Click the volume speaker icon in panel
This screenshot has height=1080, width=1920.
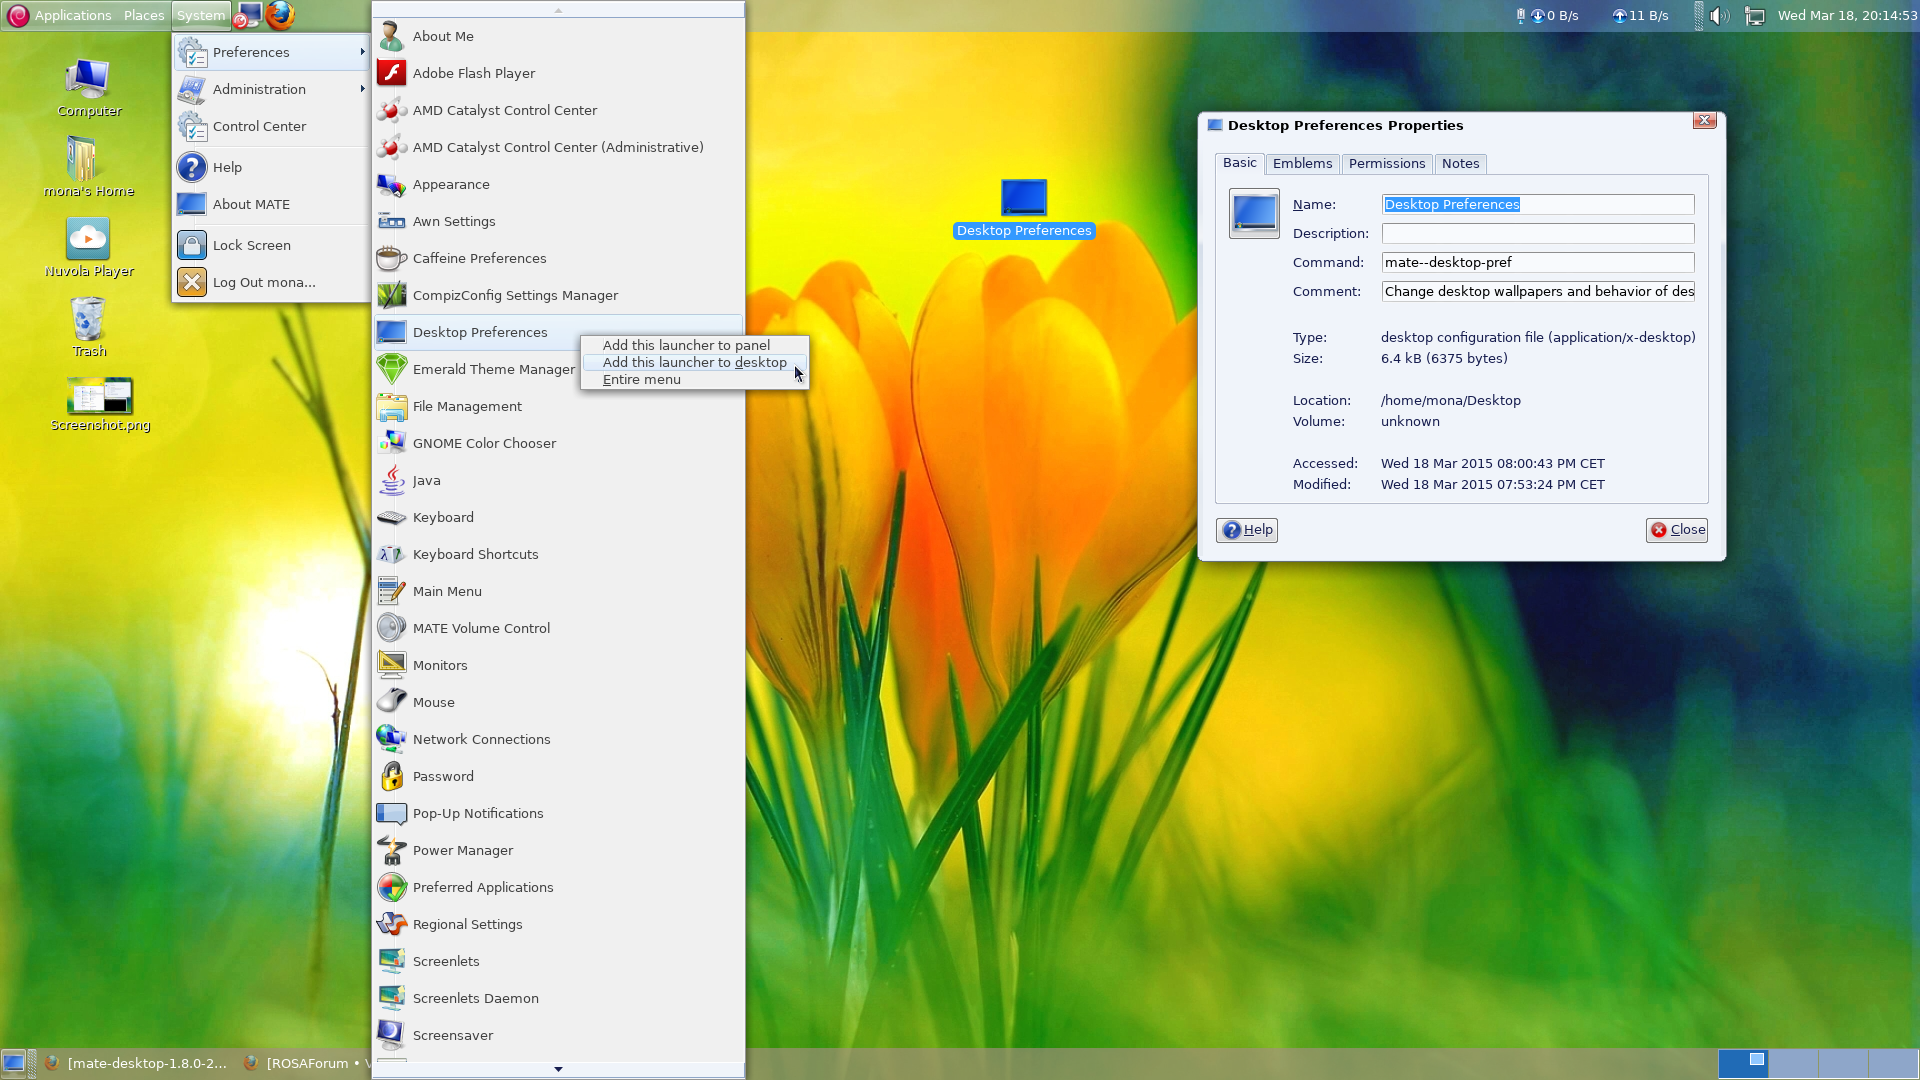[1719, 16]
